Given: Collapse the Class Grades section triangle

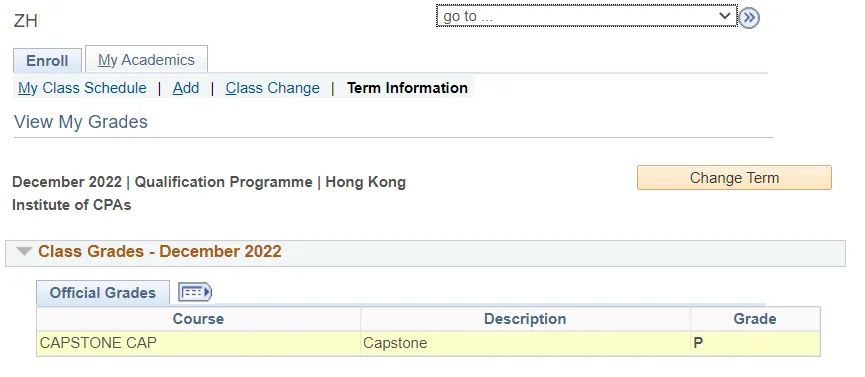Looking at the screenshot, I should pyautogui.click(x=24, y=252).
